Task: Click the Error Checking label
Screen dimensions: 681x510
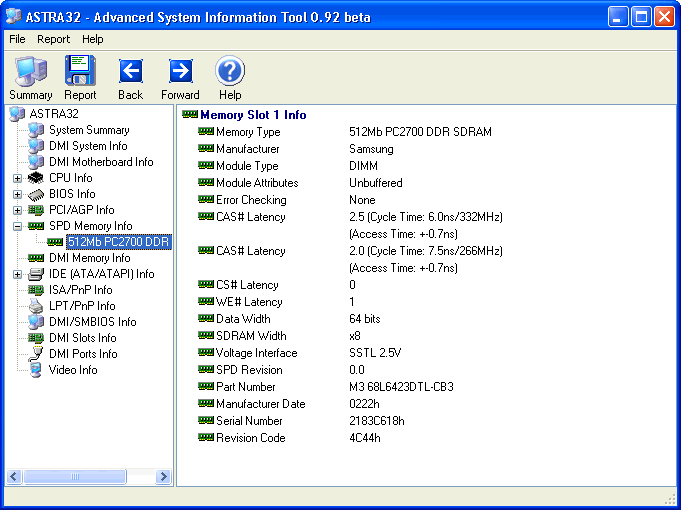Action: [x=251, y=200]
